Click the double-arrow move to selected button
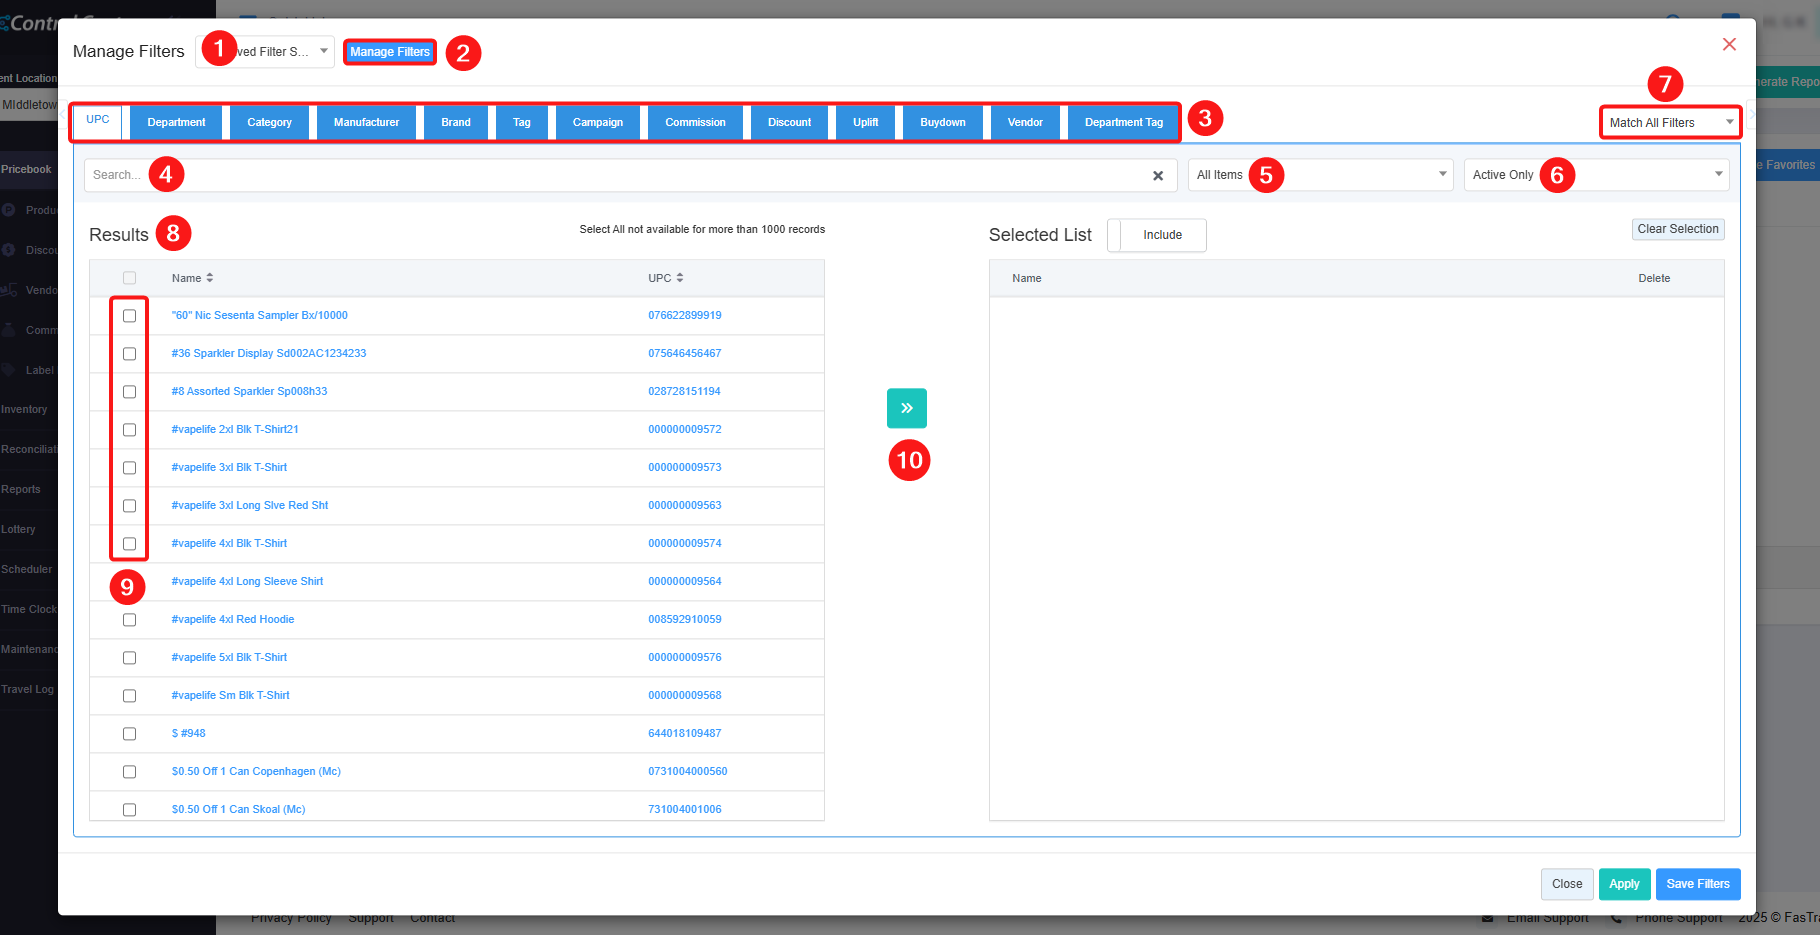Image resolution: width=1820 pixels, height=935 pixels. (x=906, y=408)
